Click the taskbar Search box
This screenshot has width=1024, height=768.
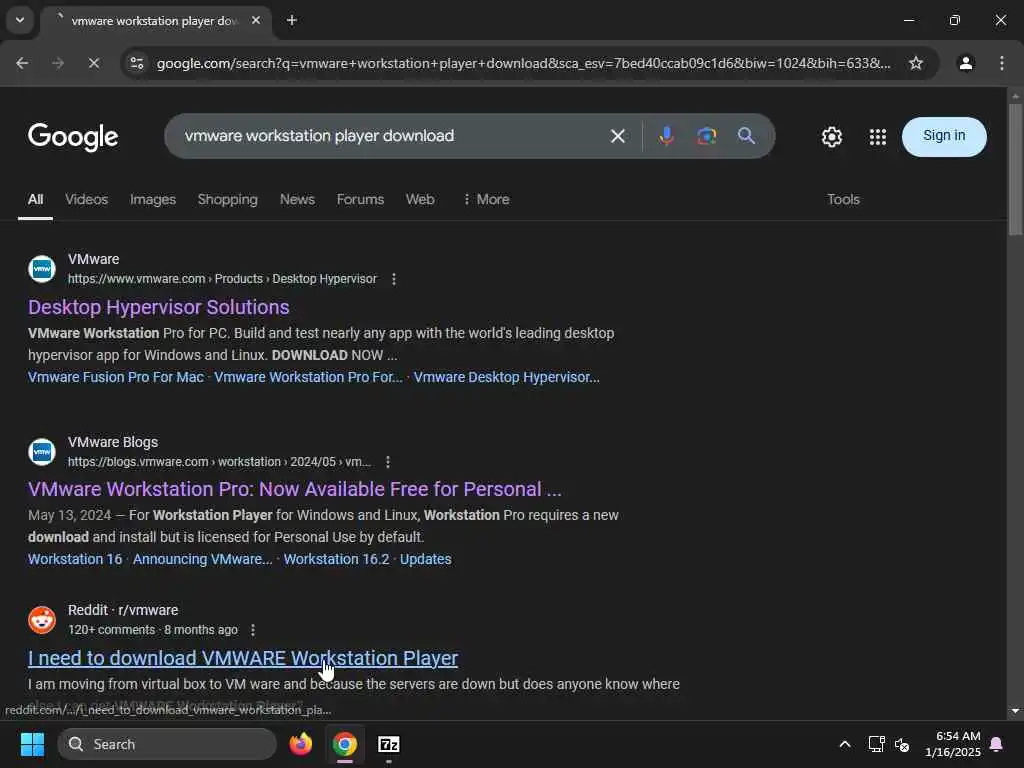click(167, 744)
